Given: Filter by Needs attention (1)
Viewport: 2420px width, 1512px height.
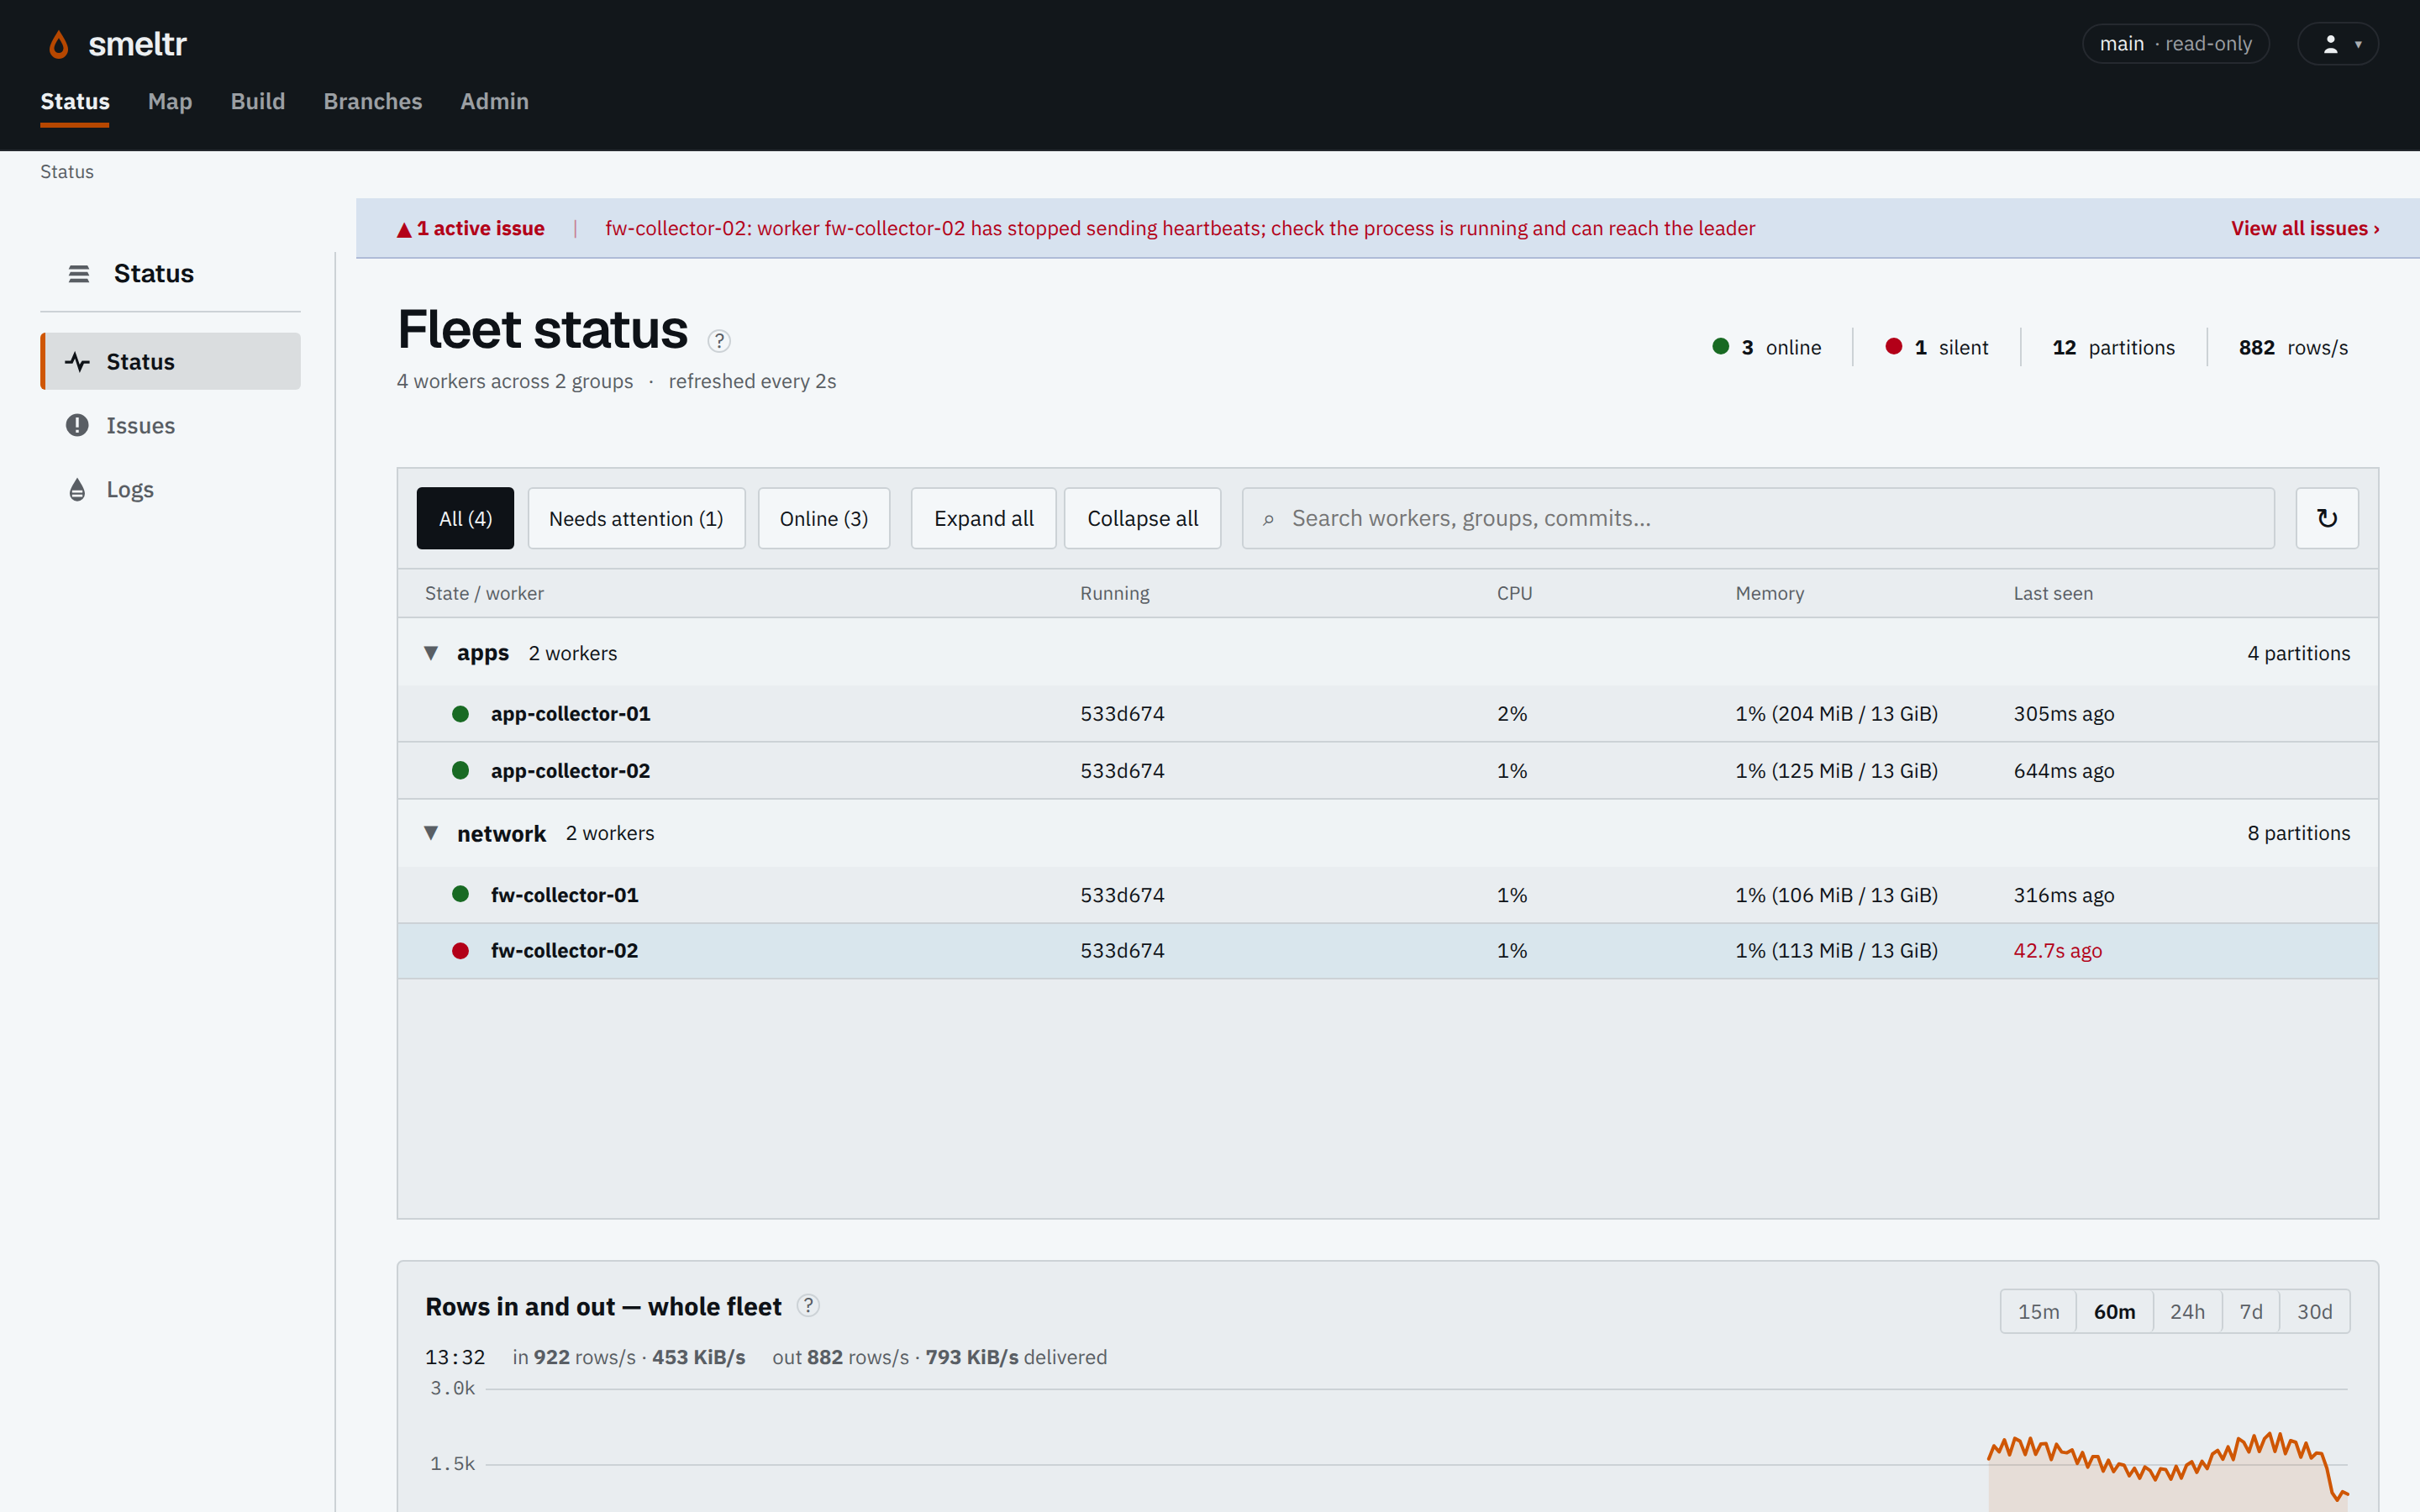Looking at the screenshot, I should (x=636, y=518).
